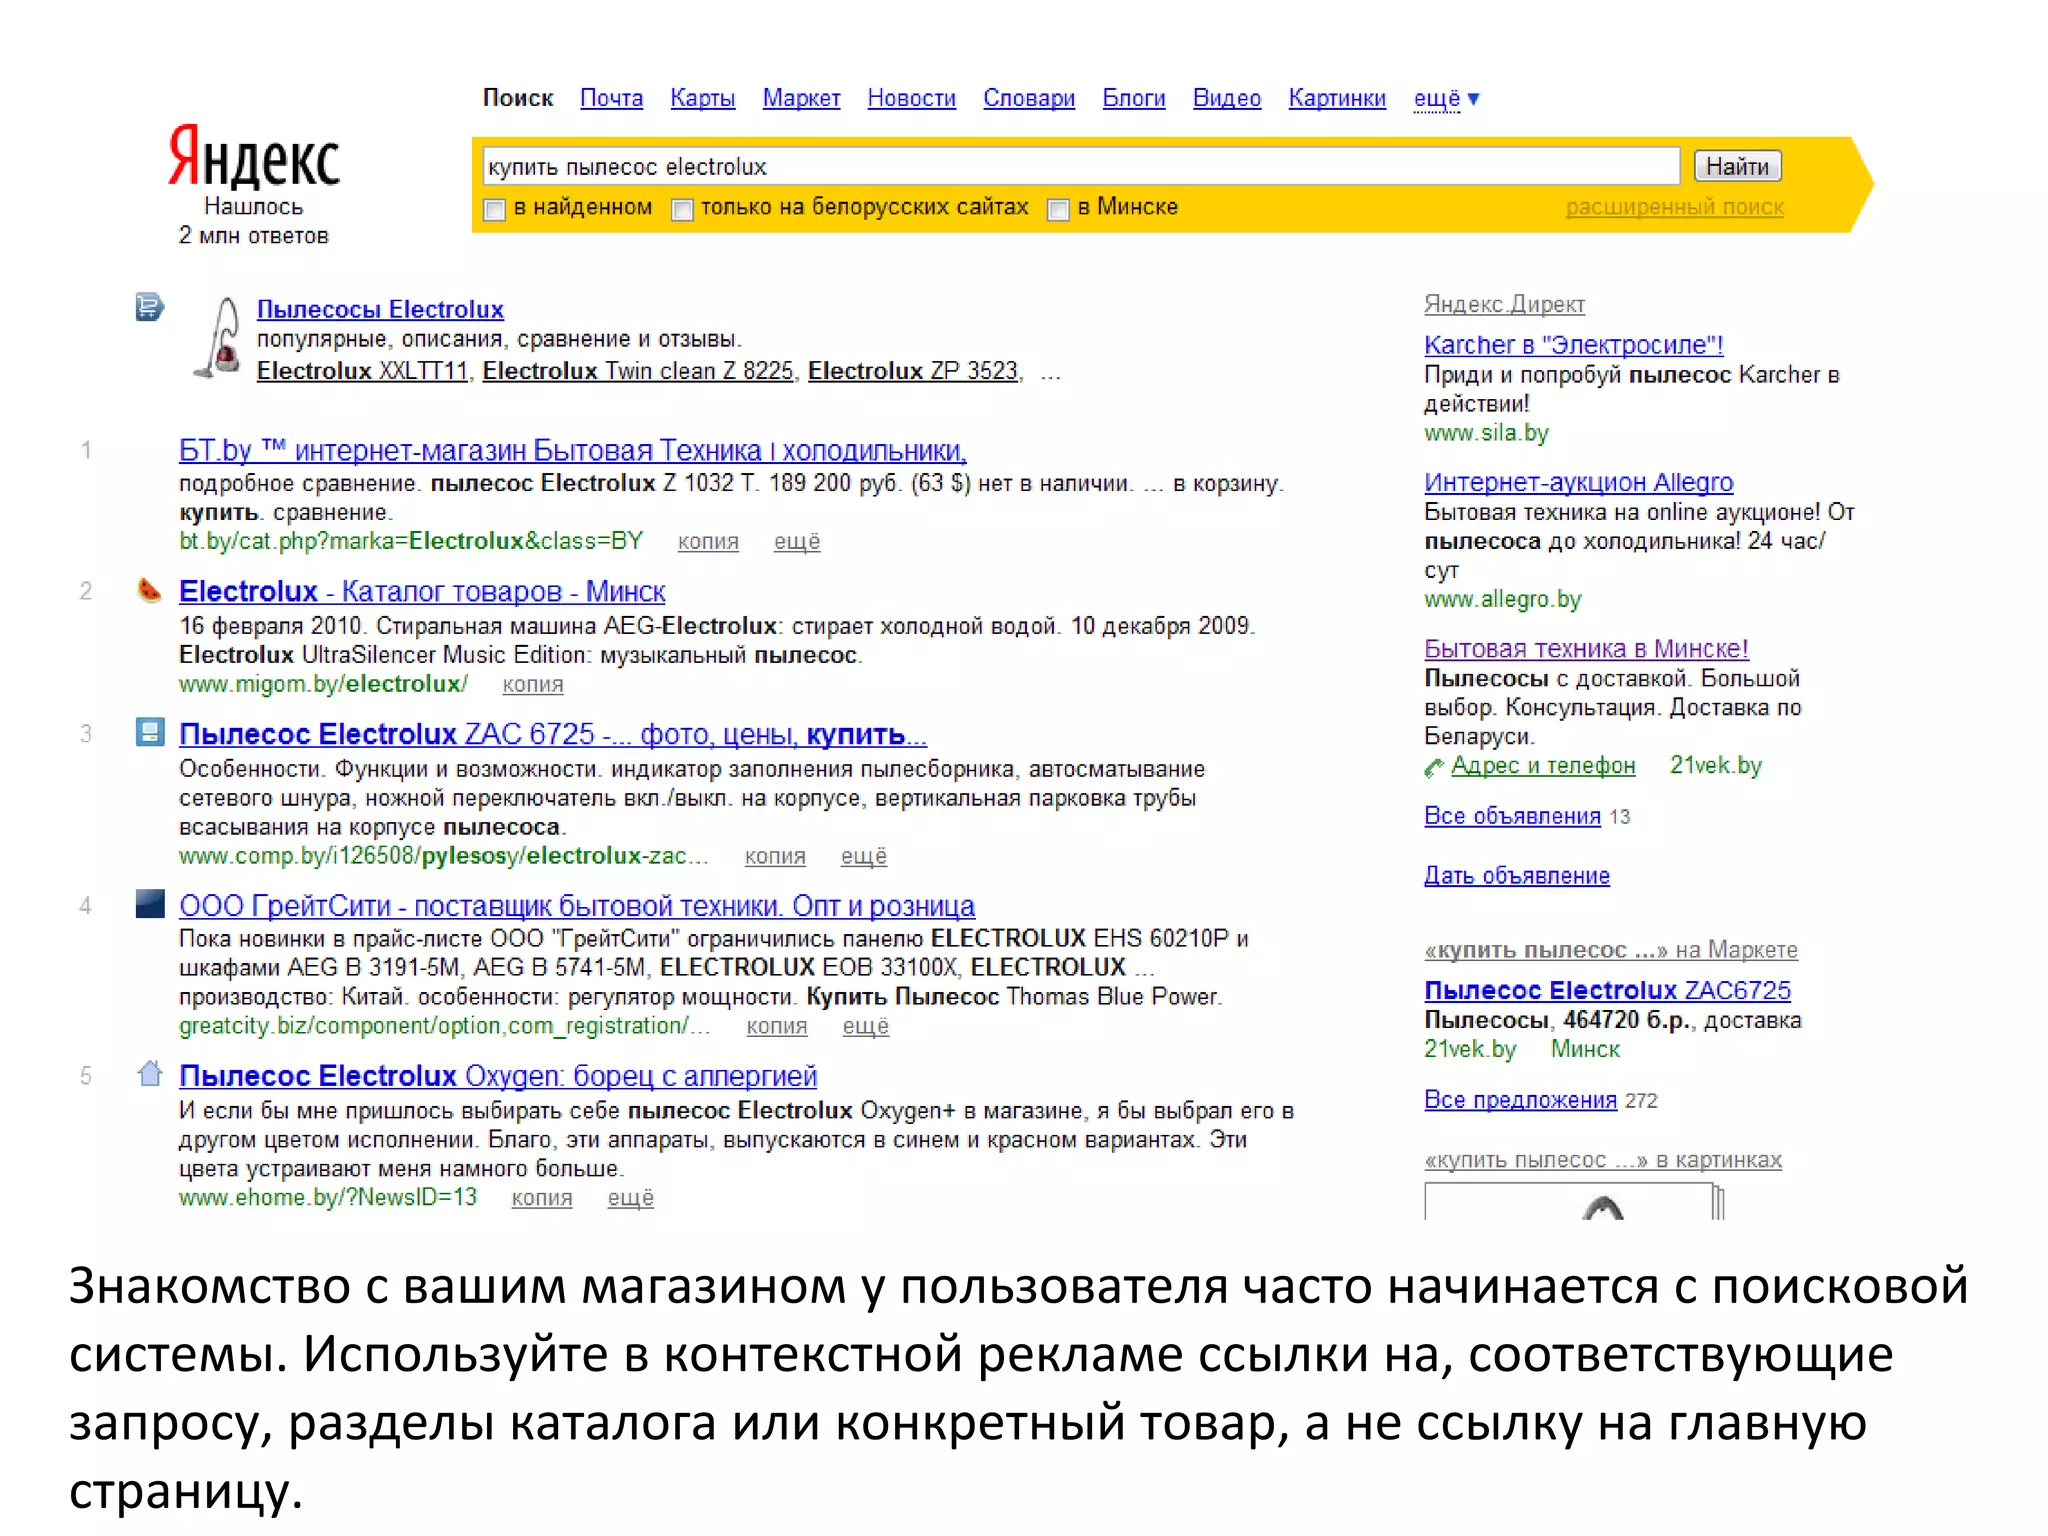
Task: Open Пылесос Electrolux Oxygen: борец с аллергией
Action: pos(498,1076)
